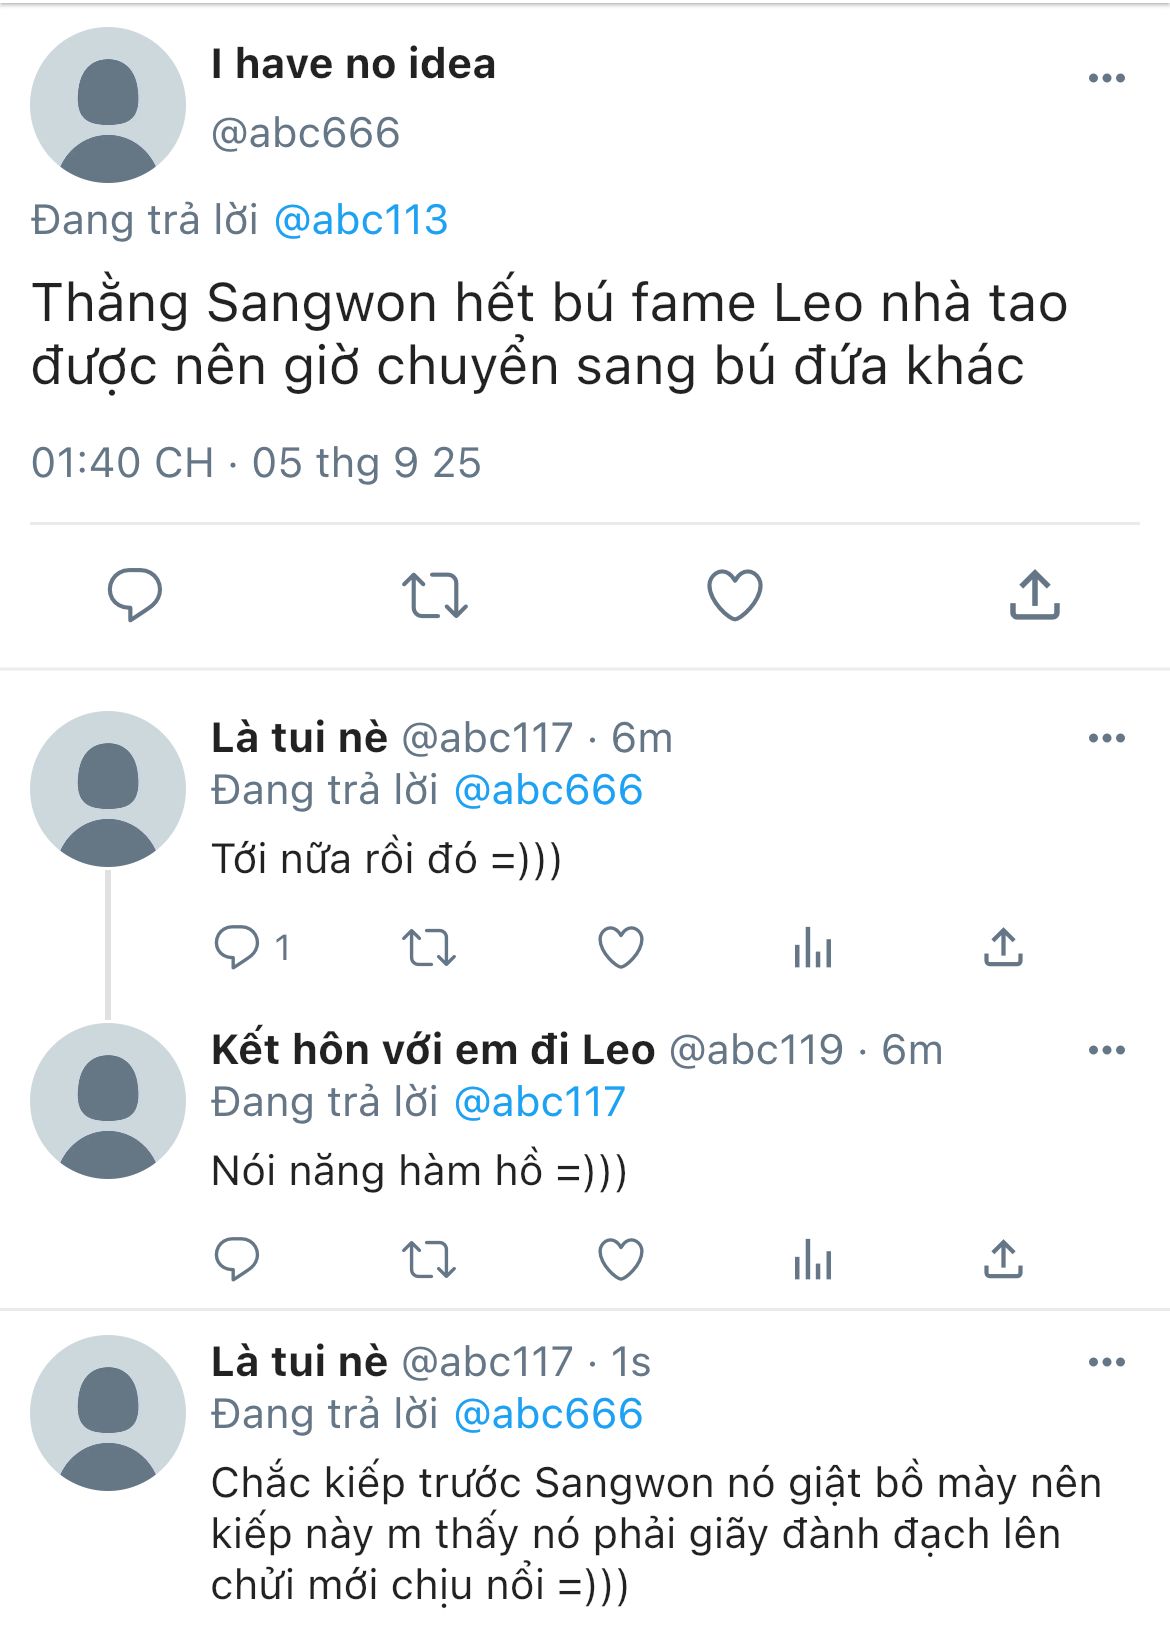1170x1640 pixels.
Task: Open more options on @abc119 reply
Action: tap(1106, 1050)
